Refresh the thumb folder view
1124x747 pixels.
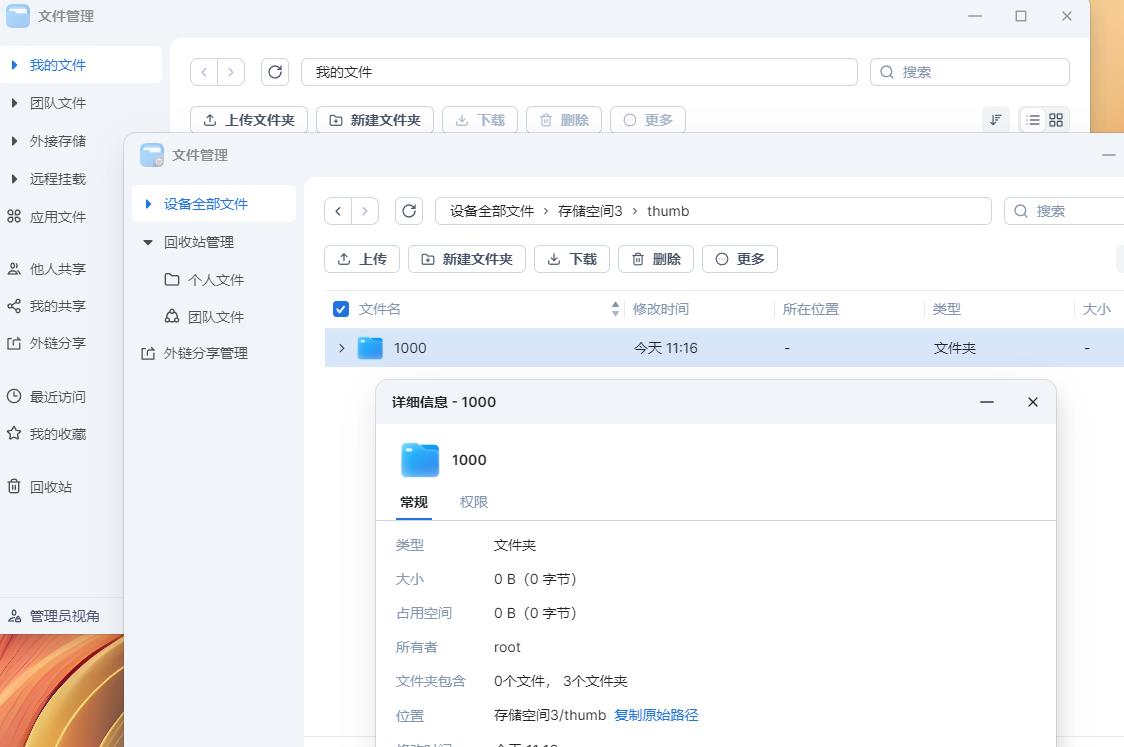pos(408,211)
